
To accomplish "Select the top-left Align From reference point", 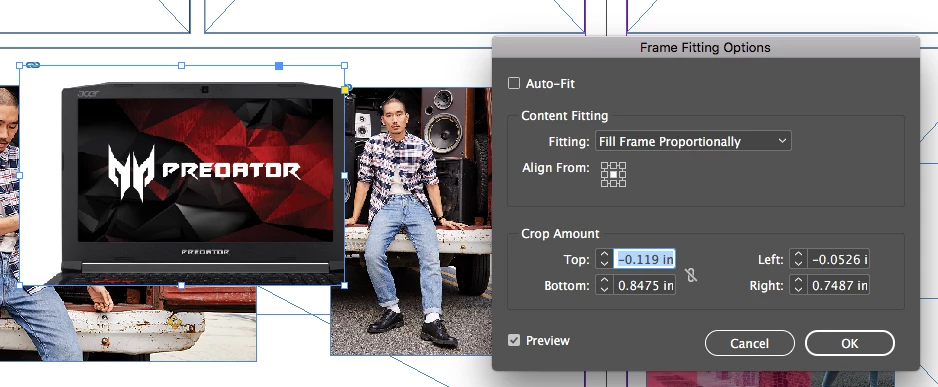I will [x=605, y=166].
